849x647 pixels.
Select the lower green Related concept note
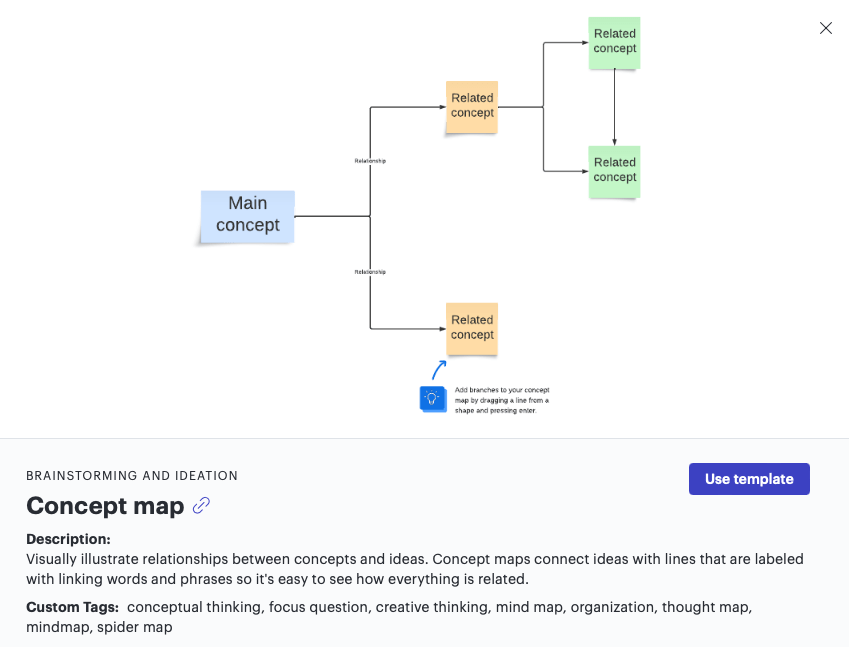coord(613,170)
